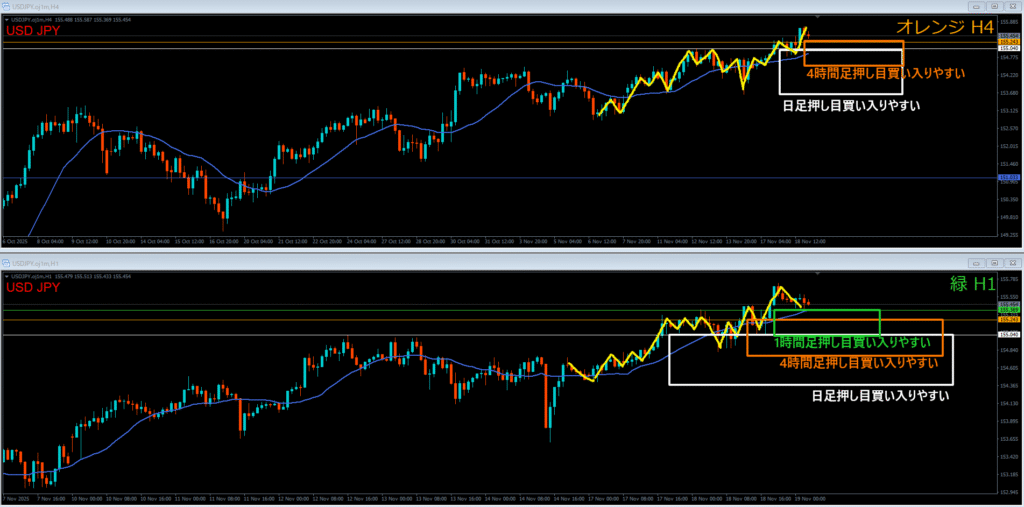
Task: Click the chart icon in the H4 window title bar
Action: click(5, 6)
